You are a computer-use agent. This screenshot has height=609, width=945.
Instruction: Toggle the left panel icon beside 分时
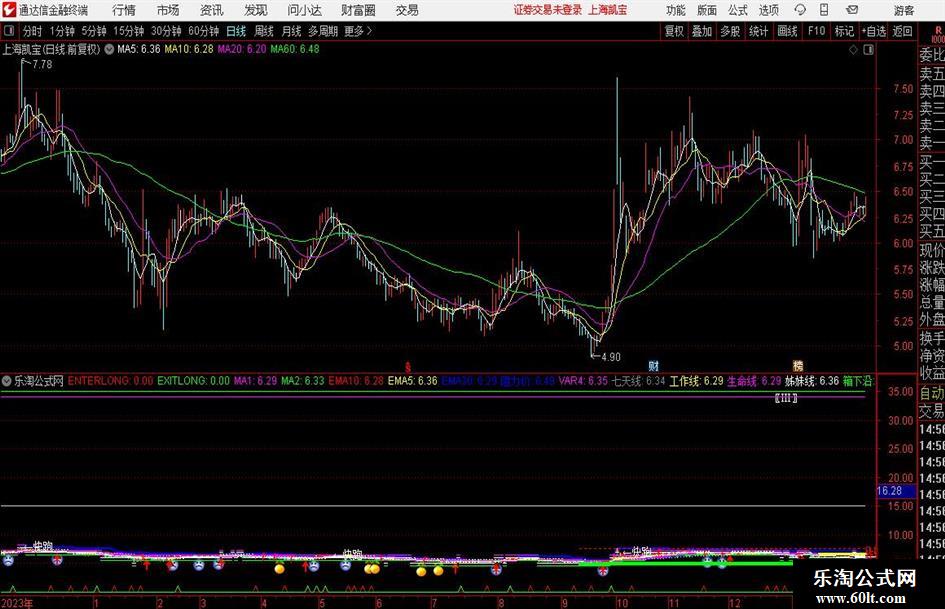click(9, 31)
